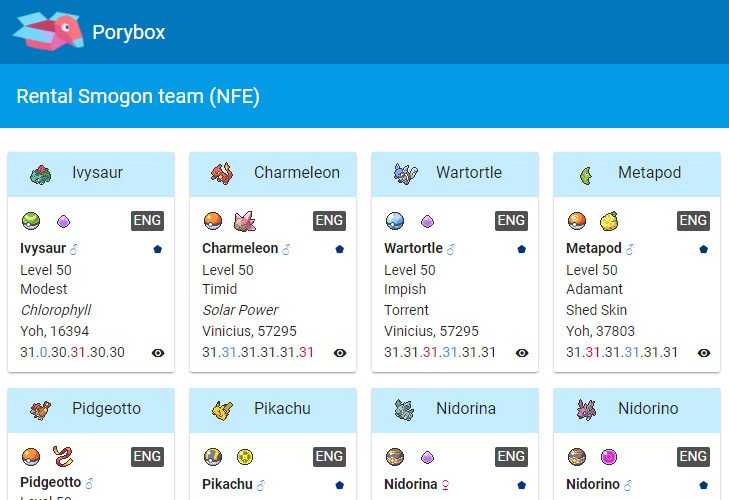Click the Charmeleon sprite icon
The image size is (729, 500).
click(x=222, y=173)
